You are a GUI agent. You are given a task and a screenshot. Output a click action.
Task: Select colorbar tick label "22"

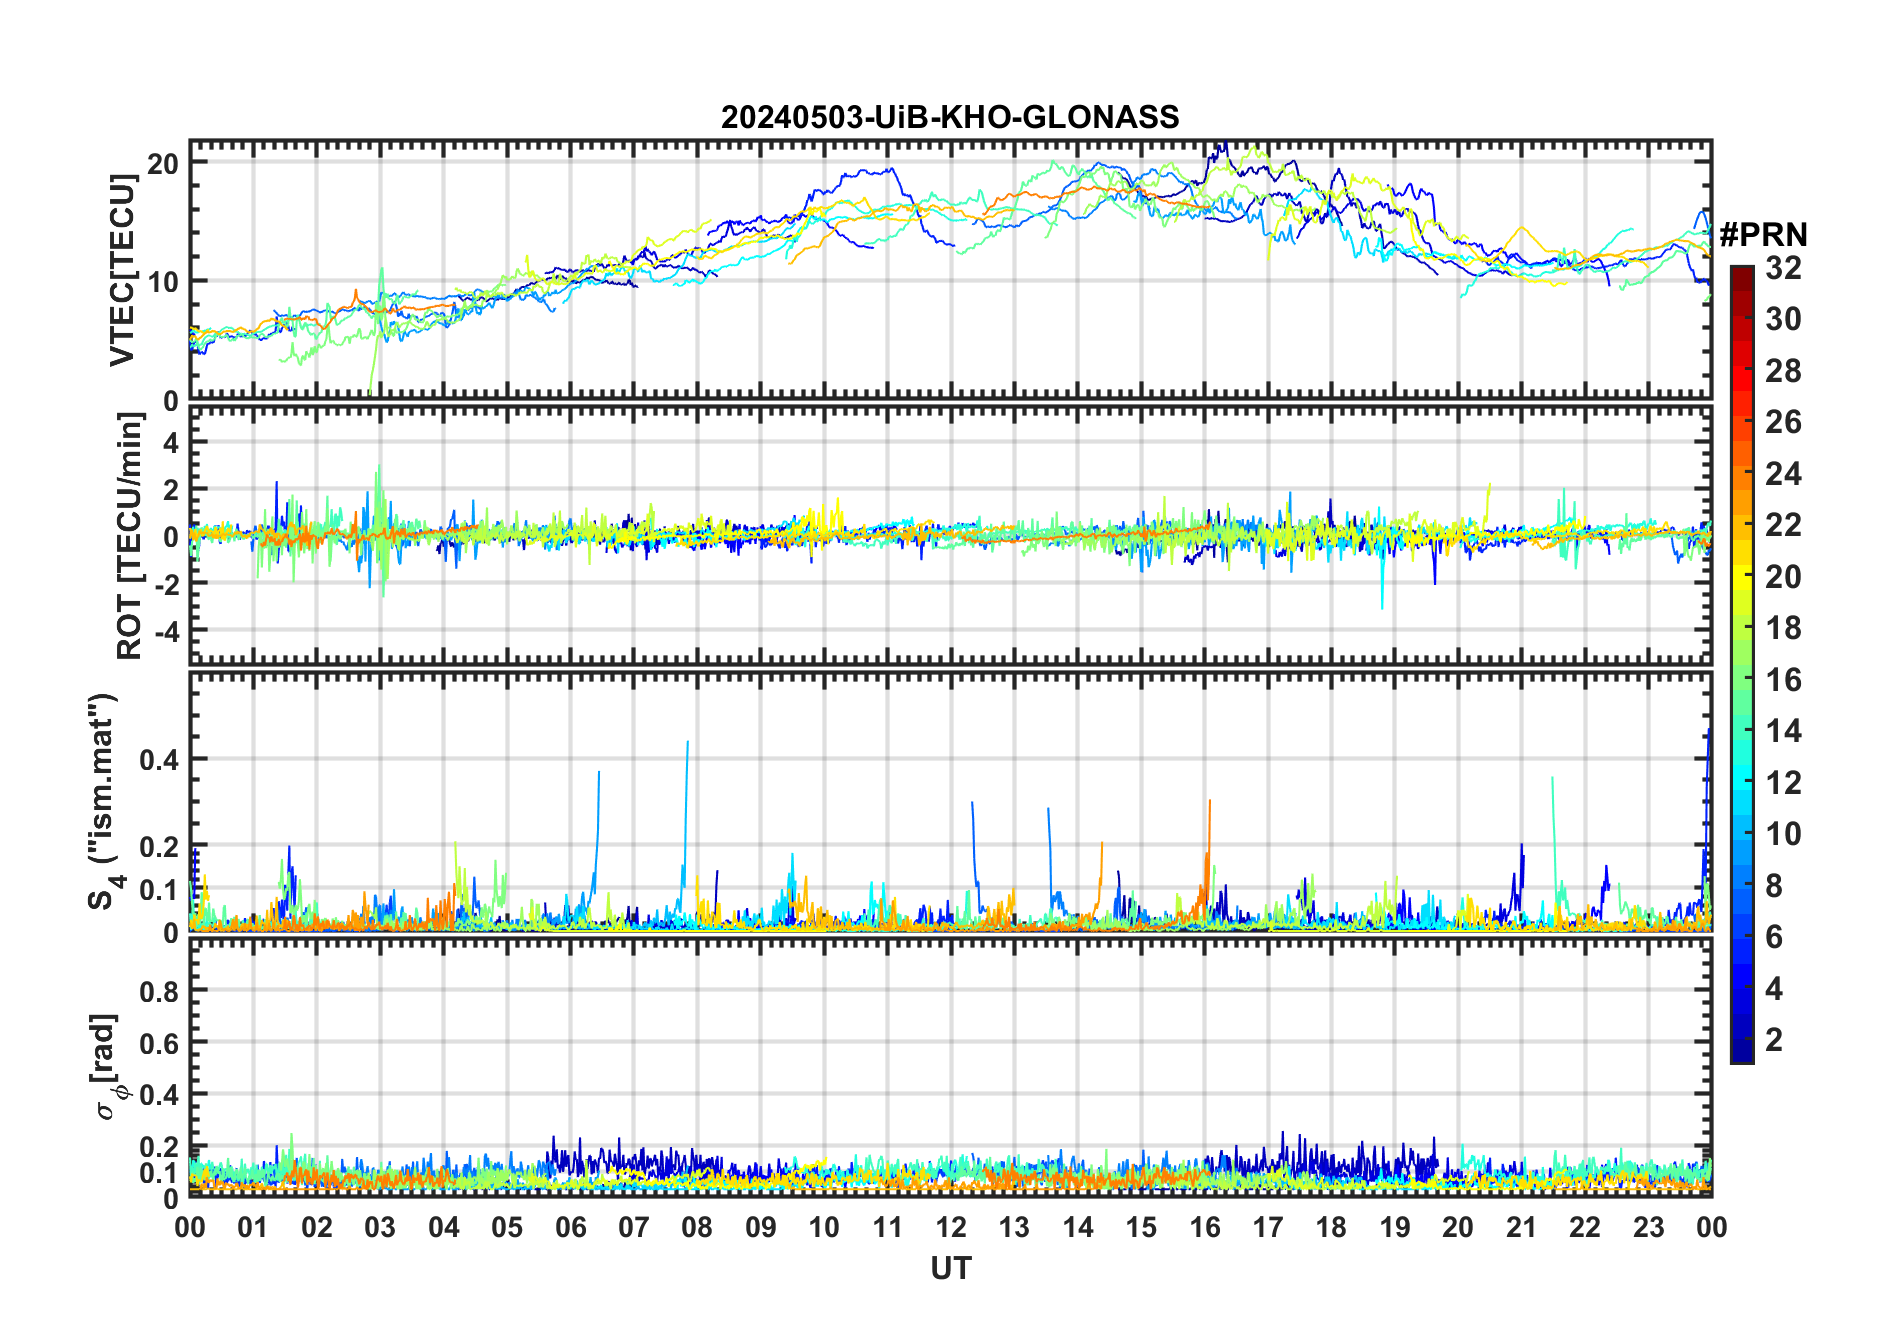point(1783,525)
